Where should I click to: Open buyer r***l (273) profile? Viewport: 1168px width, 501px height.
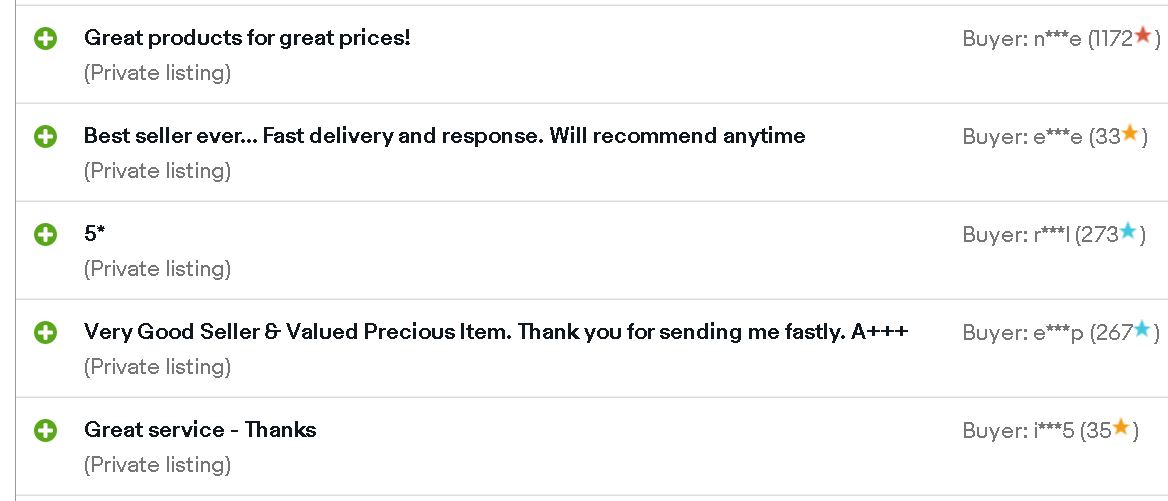coord(1054,235)
